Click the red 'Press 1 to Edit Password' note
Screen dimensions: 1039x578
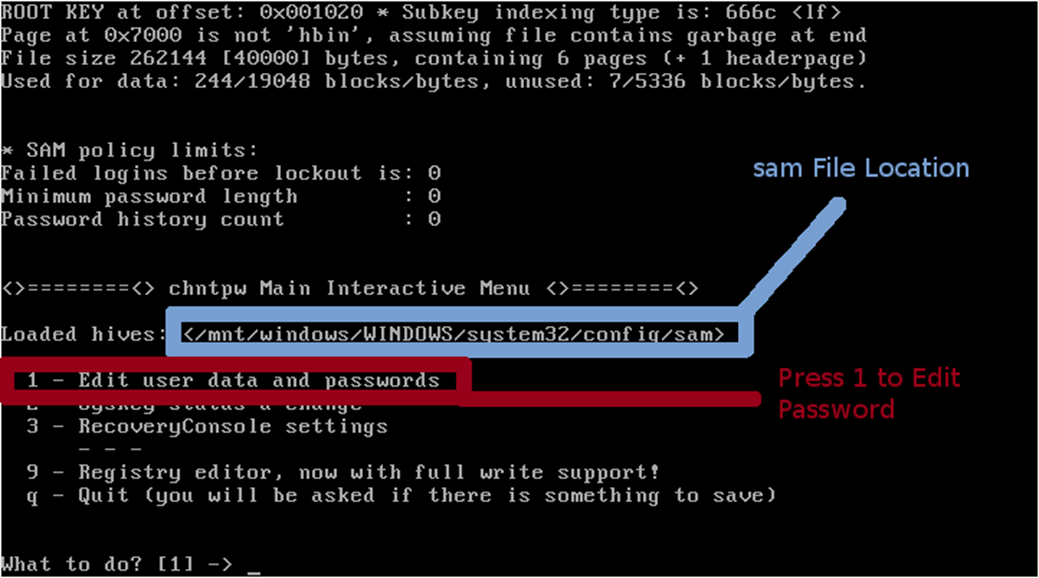point(868,393)
